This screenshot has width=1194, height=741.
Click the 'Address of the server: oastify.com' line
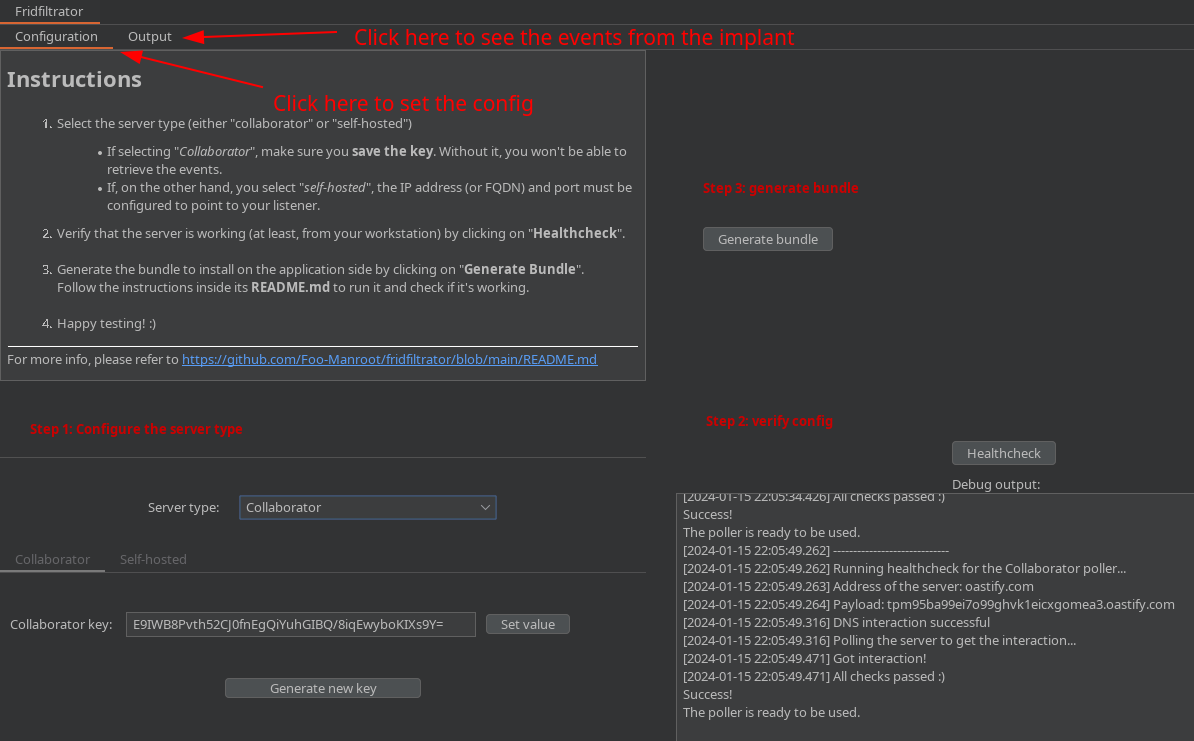point(858,586)
